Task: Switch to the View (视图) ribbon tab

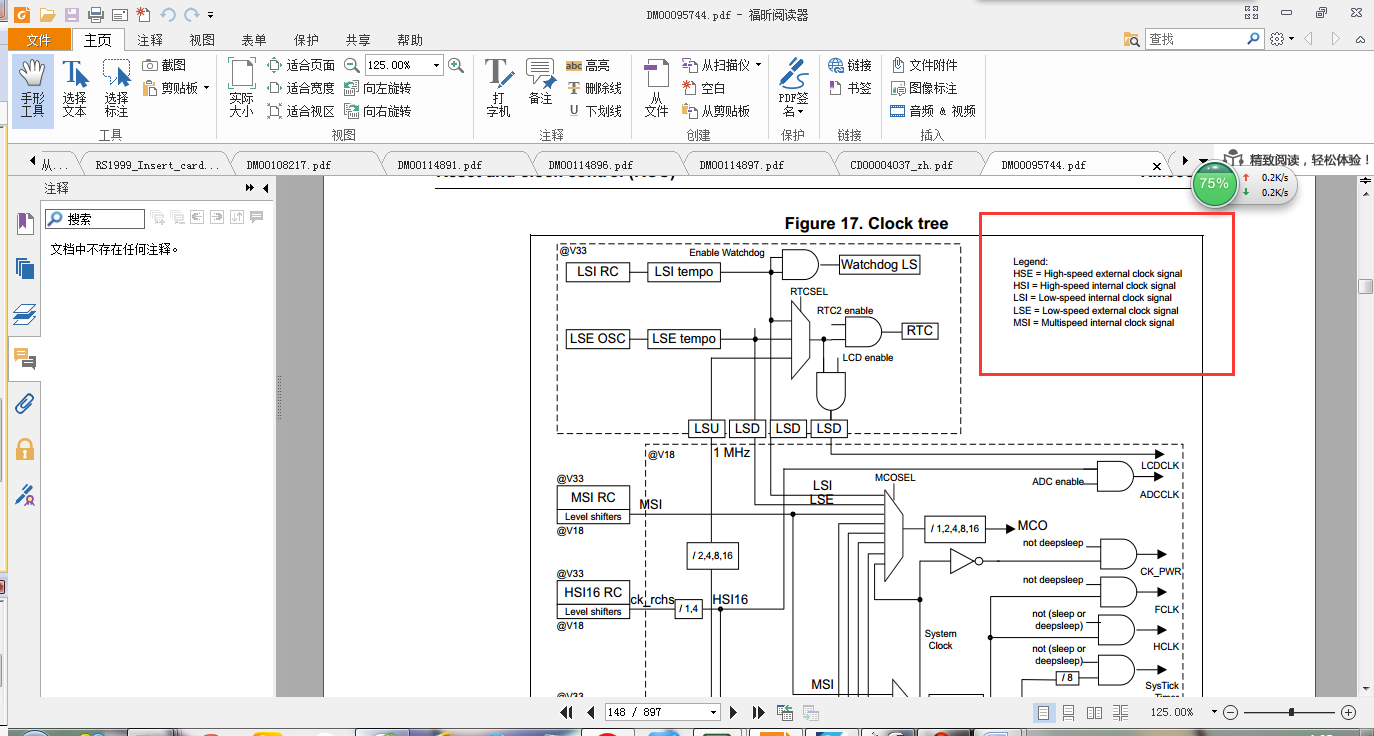Action: 202,40
